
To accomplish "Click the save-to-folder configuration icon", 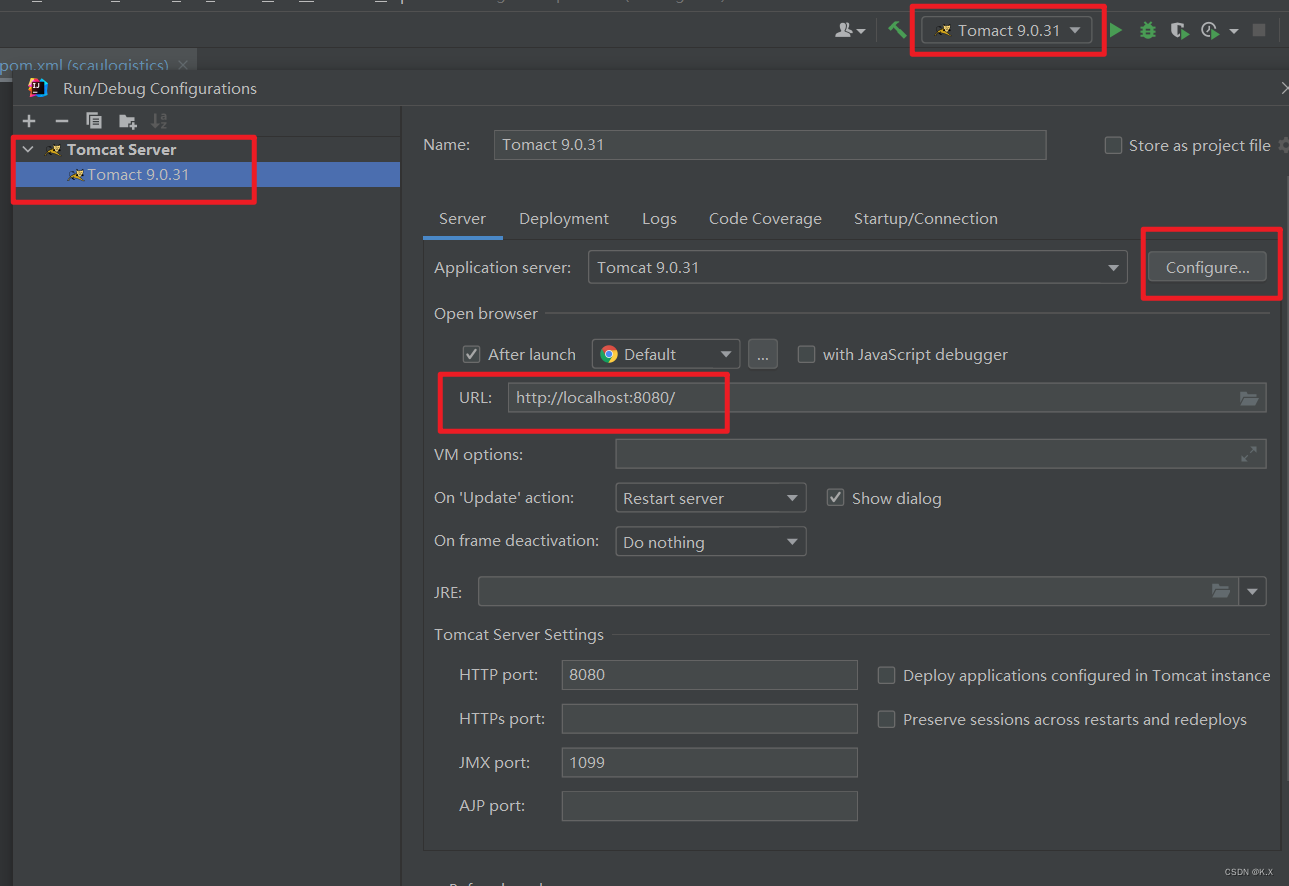I will point(127,121).
